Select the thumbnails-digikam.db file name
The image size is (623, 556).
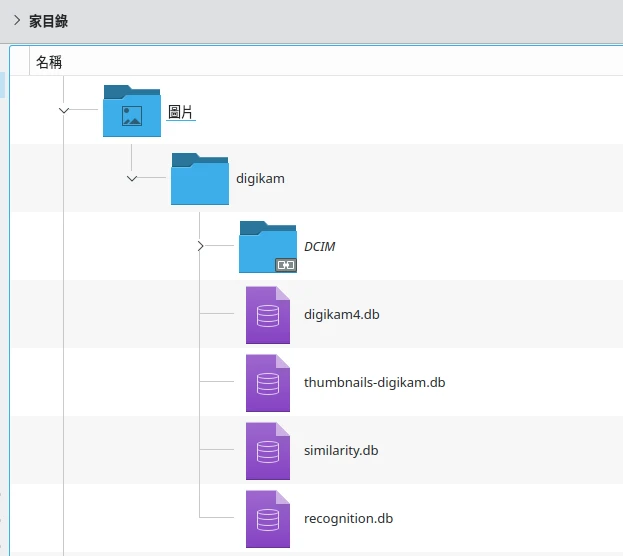pos(374,383)
